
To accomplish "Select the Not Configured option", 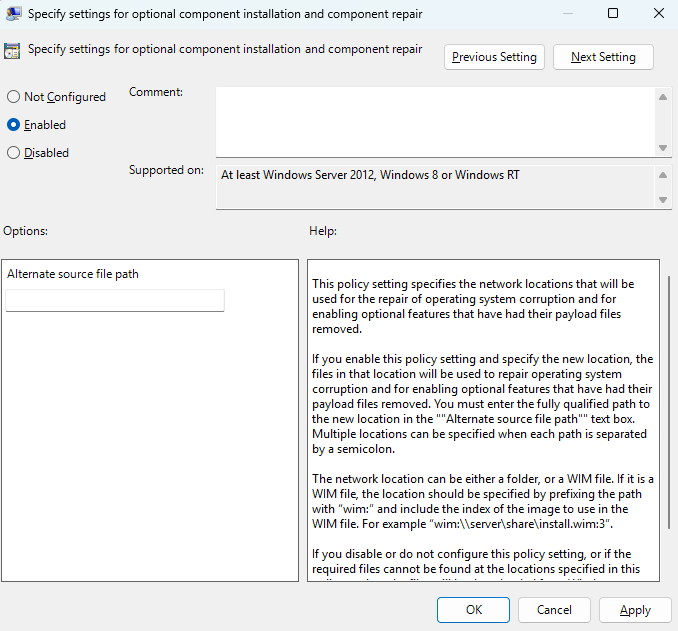I will (x=14, y=97).
